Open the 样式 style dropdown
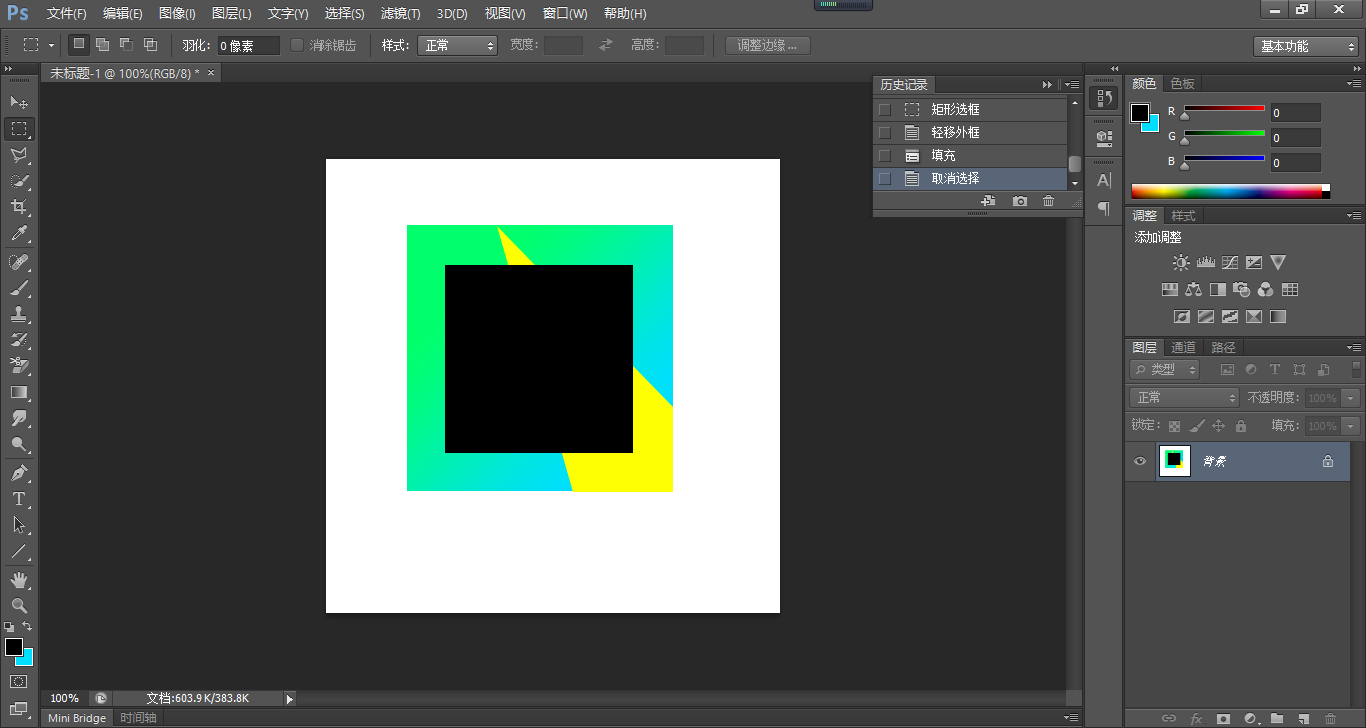This screenshot has height=728, width=1366. (x=457, y=45)
